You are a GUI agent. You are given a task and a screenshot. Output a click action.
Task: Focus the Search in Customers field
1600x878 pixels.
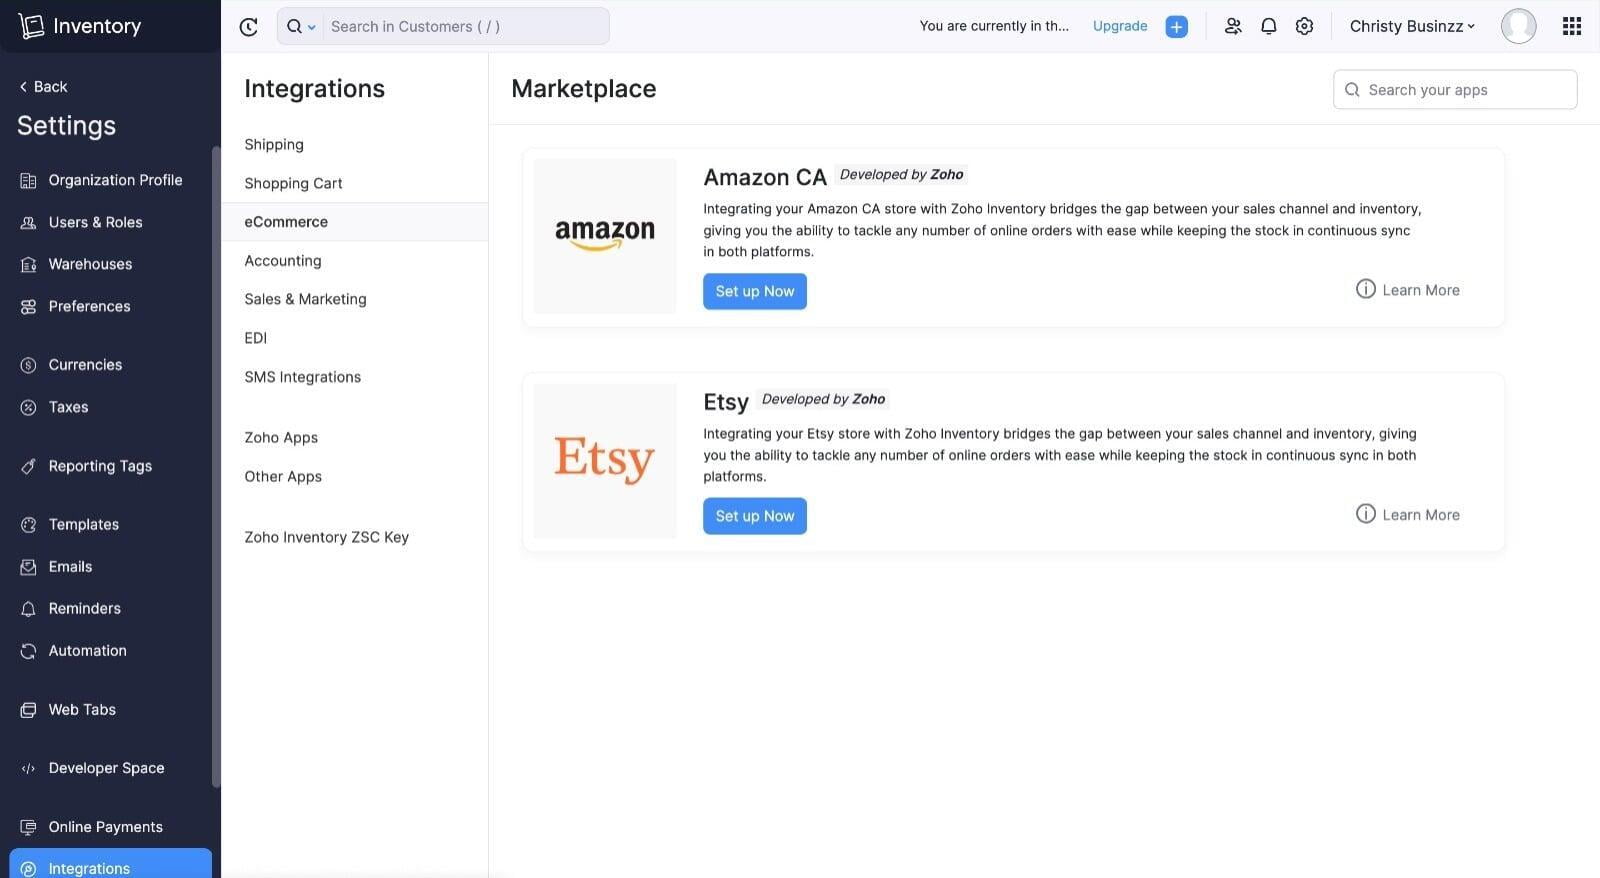click(x=465, y=26)
